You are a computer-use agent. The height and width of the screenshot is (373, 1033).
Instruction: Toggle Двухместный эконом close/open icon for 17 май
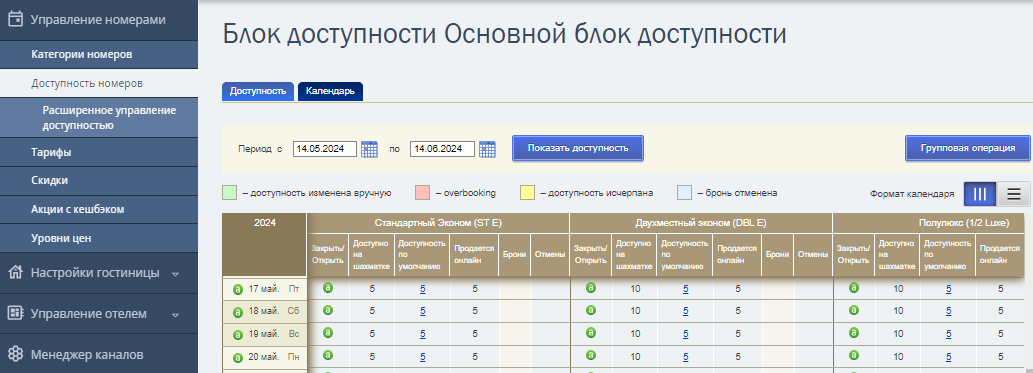tap(591, 287)
